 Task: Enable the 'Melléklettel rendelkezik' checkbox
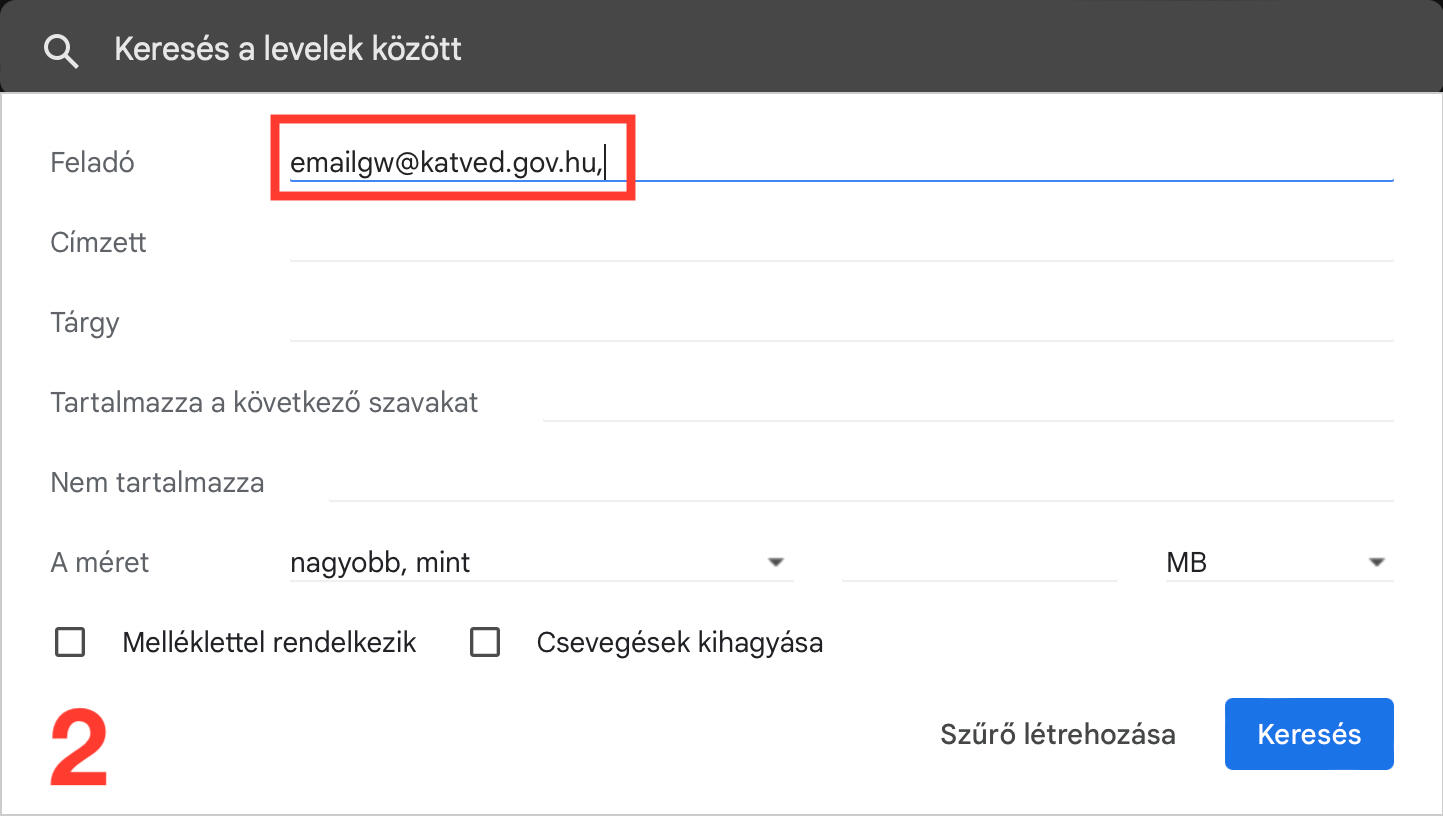70,642
